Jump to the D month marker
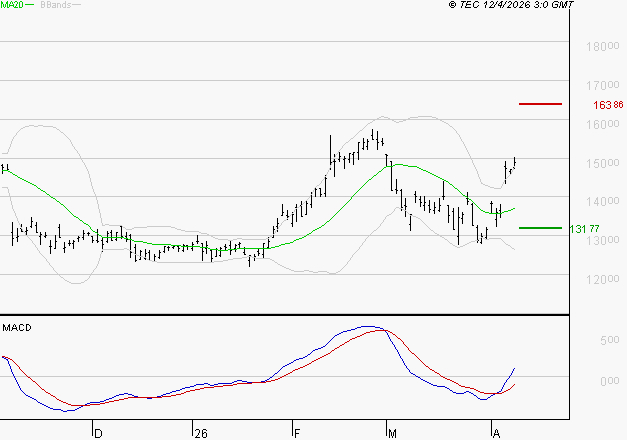This screenshot has width=627, height=440. (97, 433)
